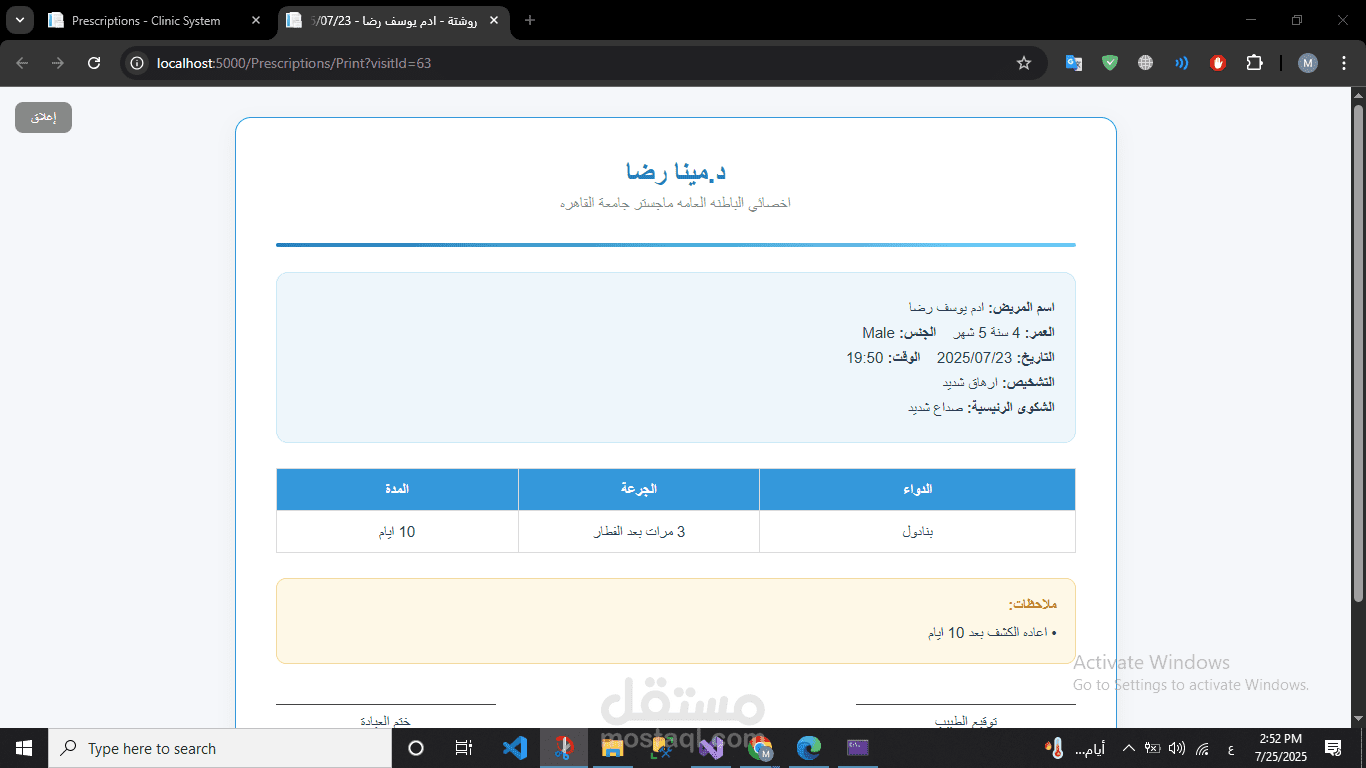This screenshot has width=1366, height=768.
Task: Click the diagnosis ارهاق شديد
Action: [x=970, y=383]
